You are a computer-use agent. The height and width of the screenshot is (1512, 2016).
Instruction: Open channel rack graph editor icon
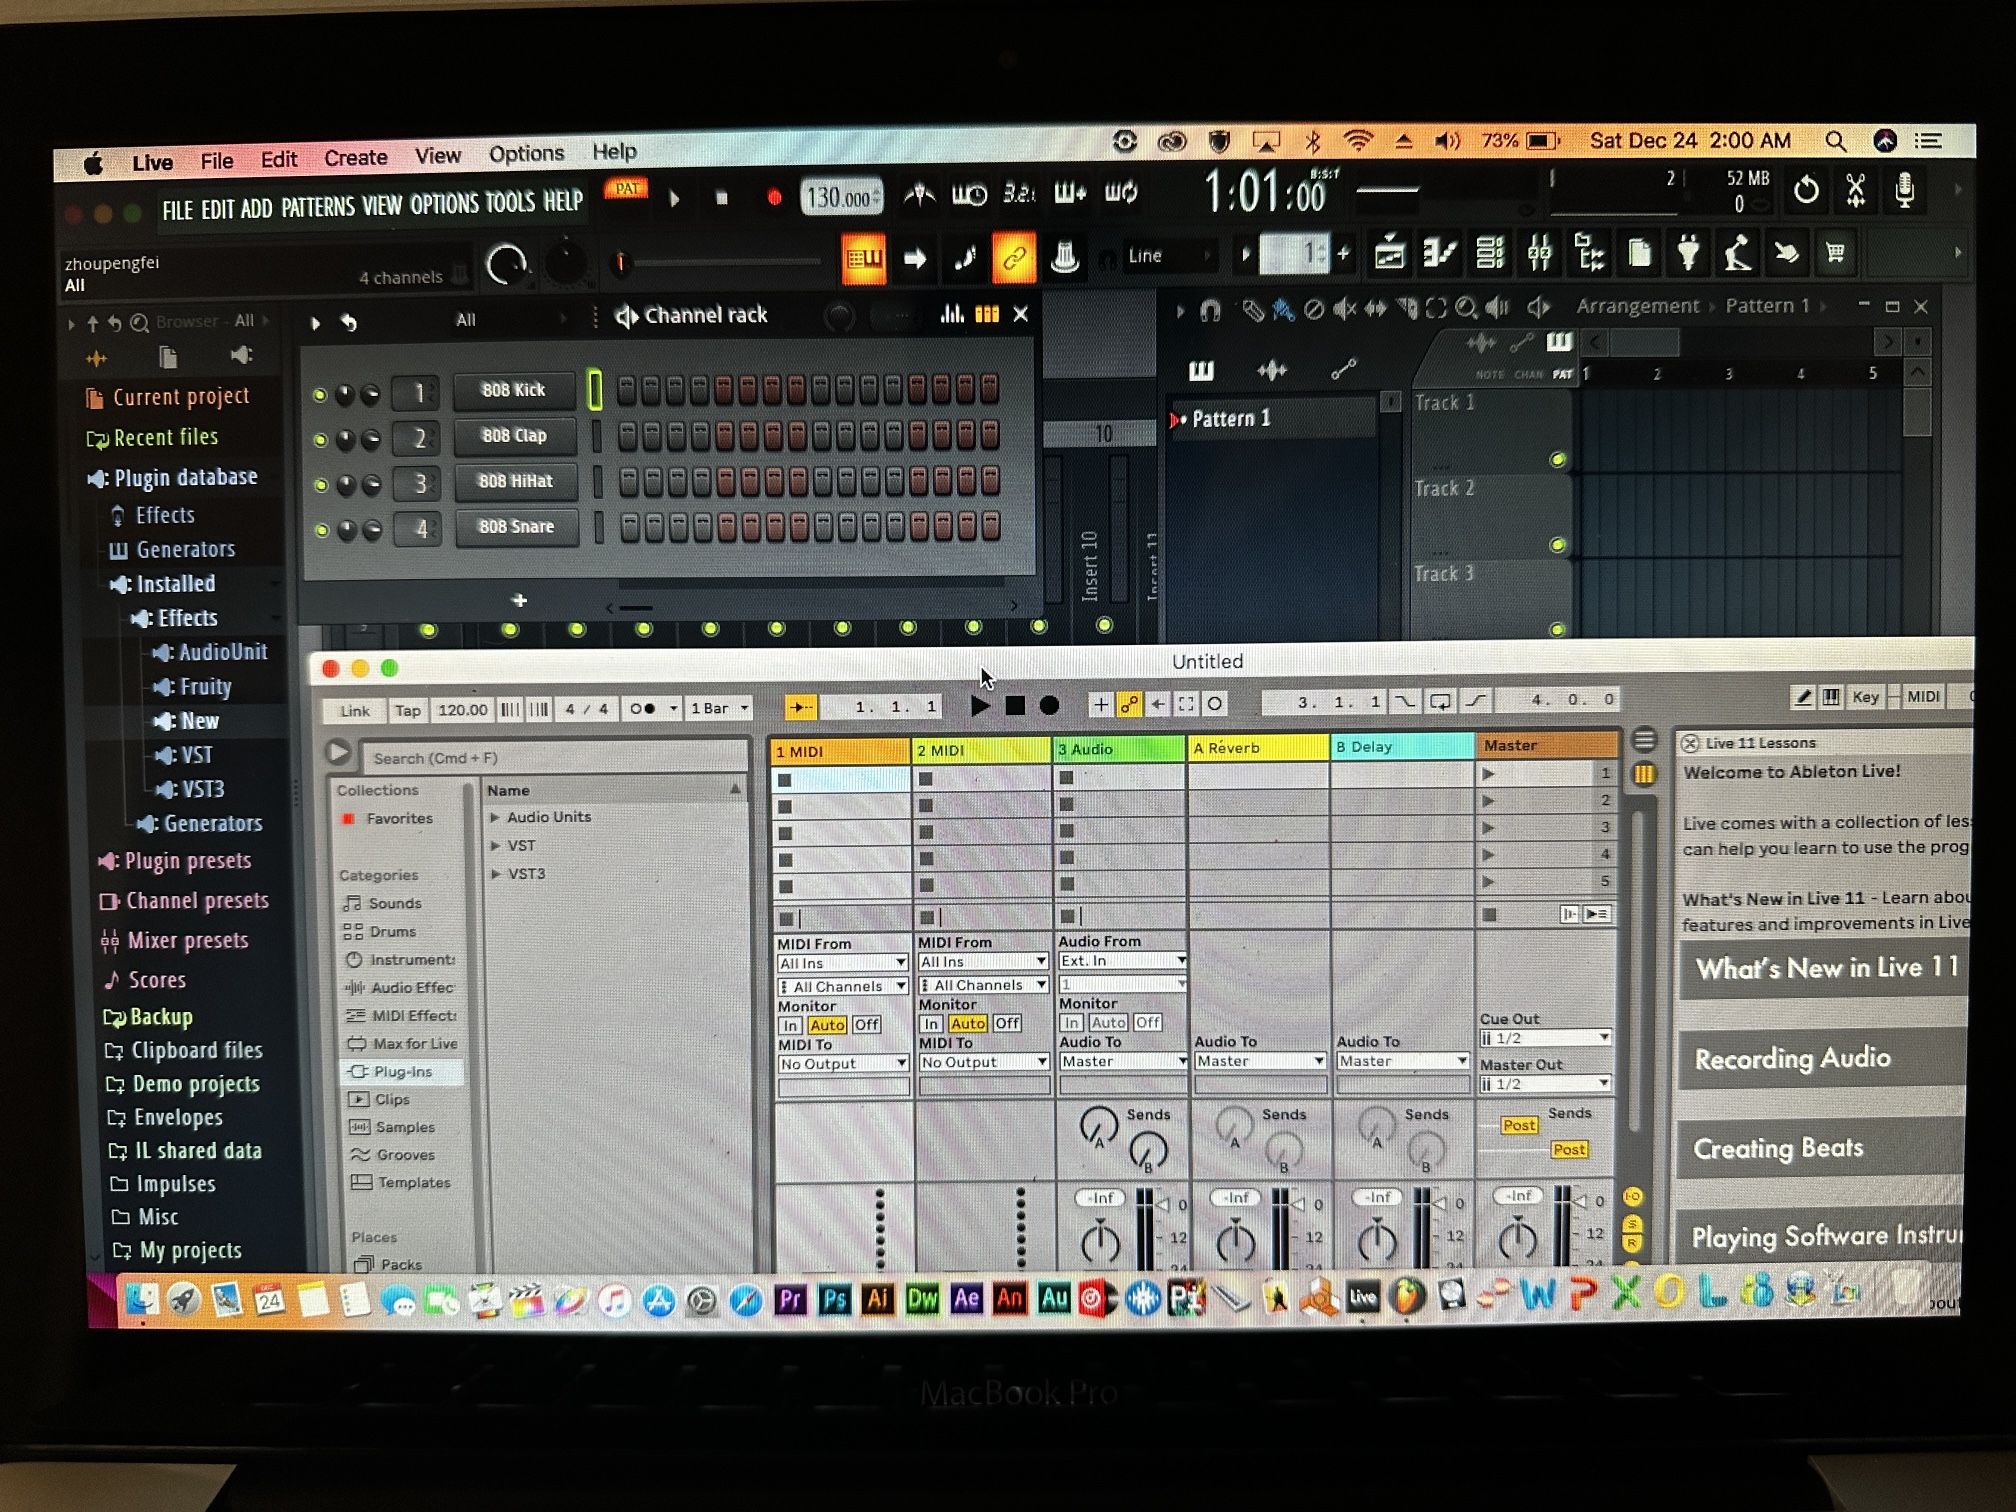tap(951, 314)
